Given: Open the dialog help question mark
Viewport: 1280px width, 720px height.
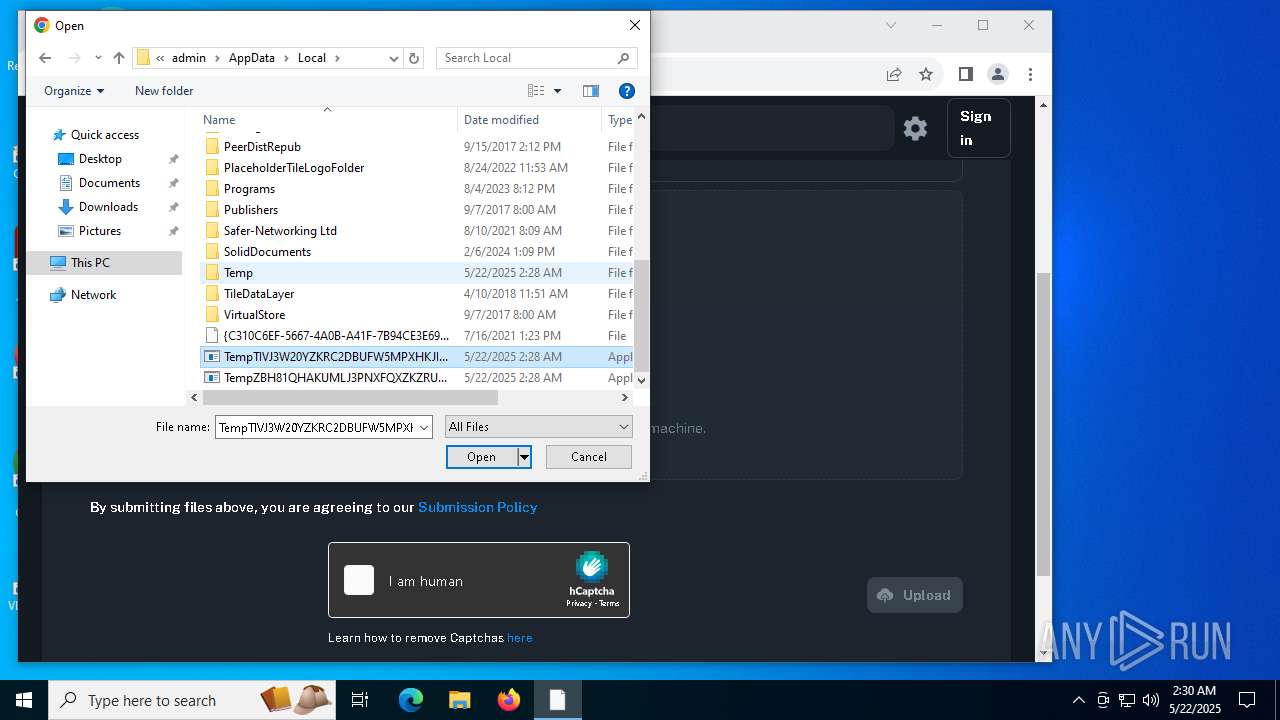Looking at the screenshot, I should [x=627, y=91].
